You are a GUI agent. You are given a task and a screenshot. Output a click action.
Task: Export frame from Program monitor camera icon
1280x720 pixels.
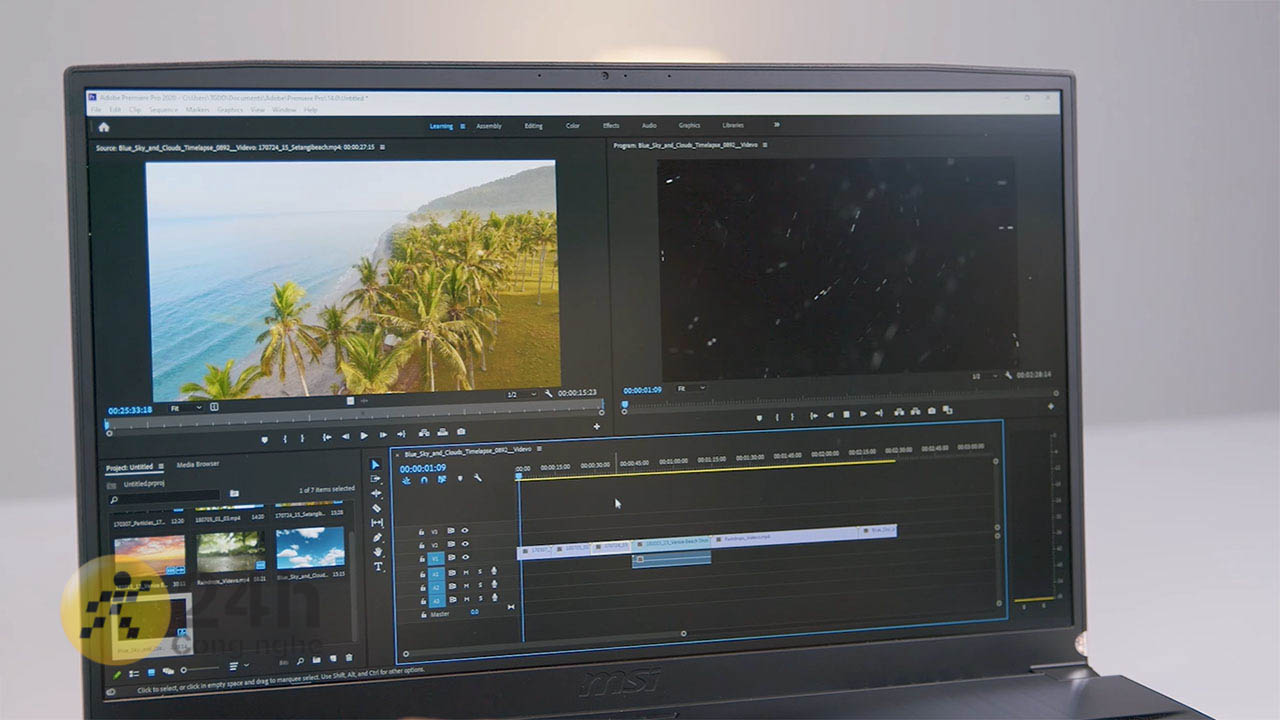click(x=932, y=411)
